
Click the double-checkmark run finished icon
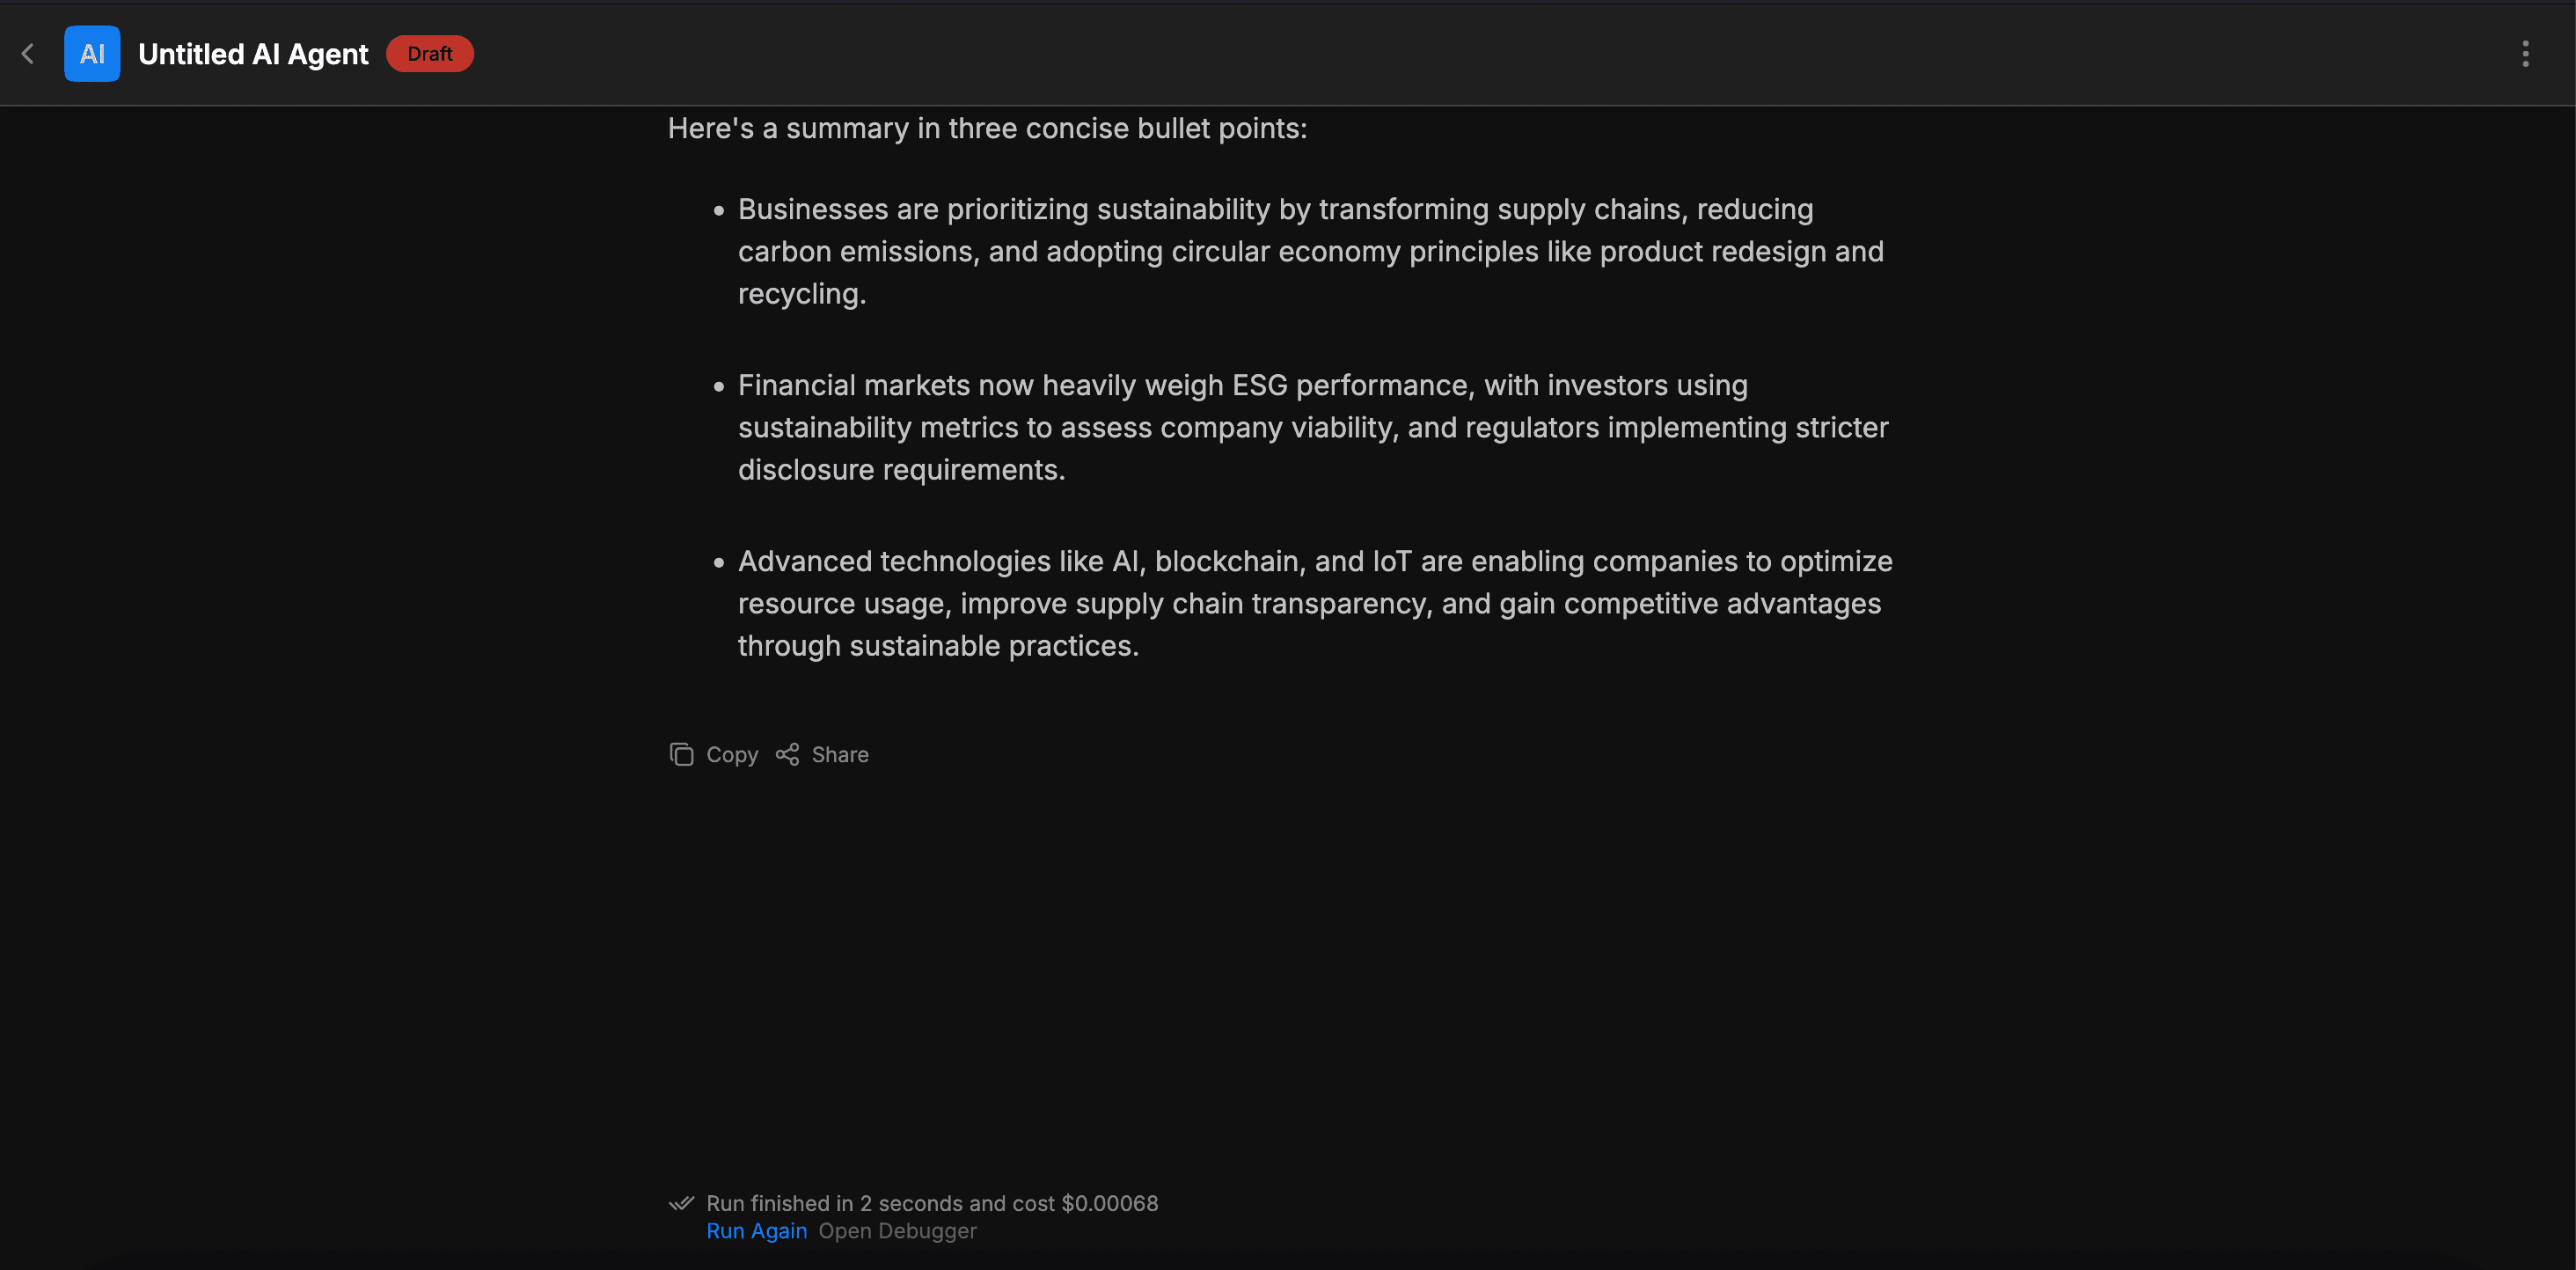point(681,1202)
